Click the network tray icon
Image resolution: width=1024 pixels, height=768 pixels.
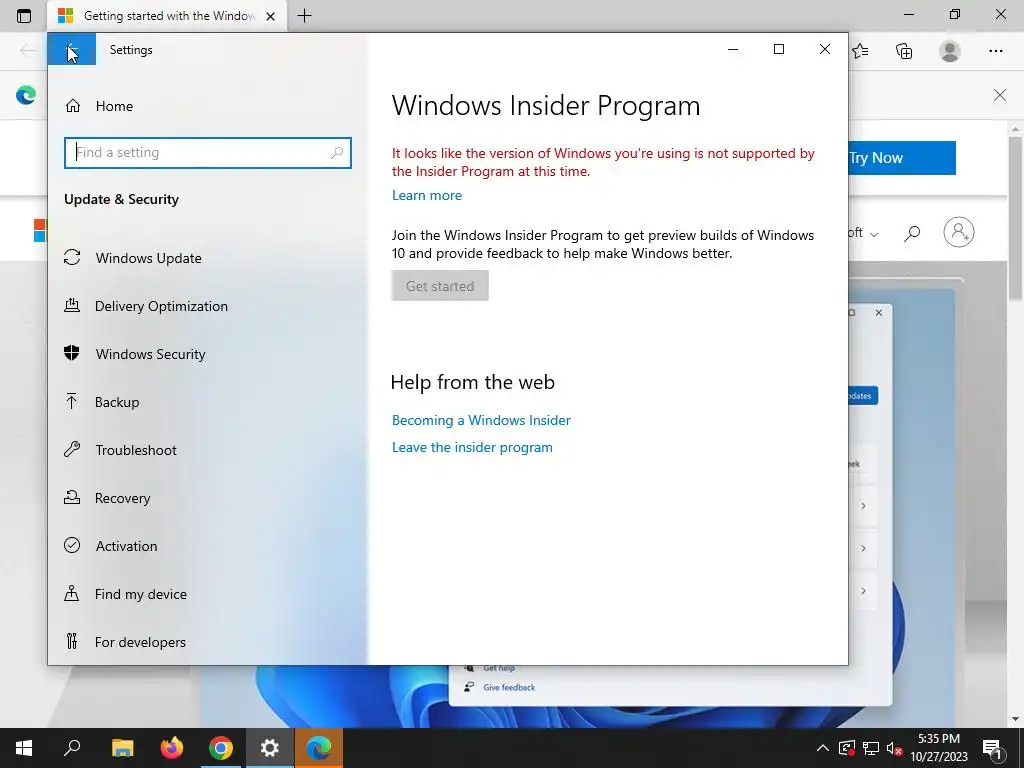pyautogui.click(x=871, y=748)
